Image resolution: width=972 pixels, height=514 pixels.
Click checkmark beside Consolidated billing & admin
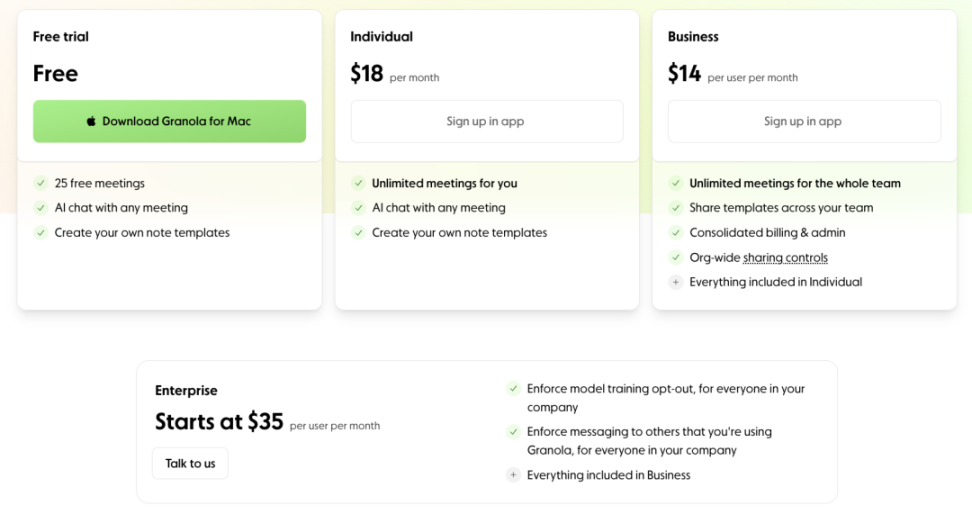click(x=676, y=233)
